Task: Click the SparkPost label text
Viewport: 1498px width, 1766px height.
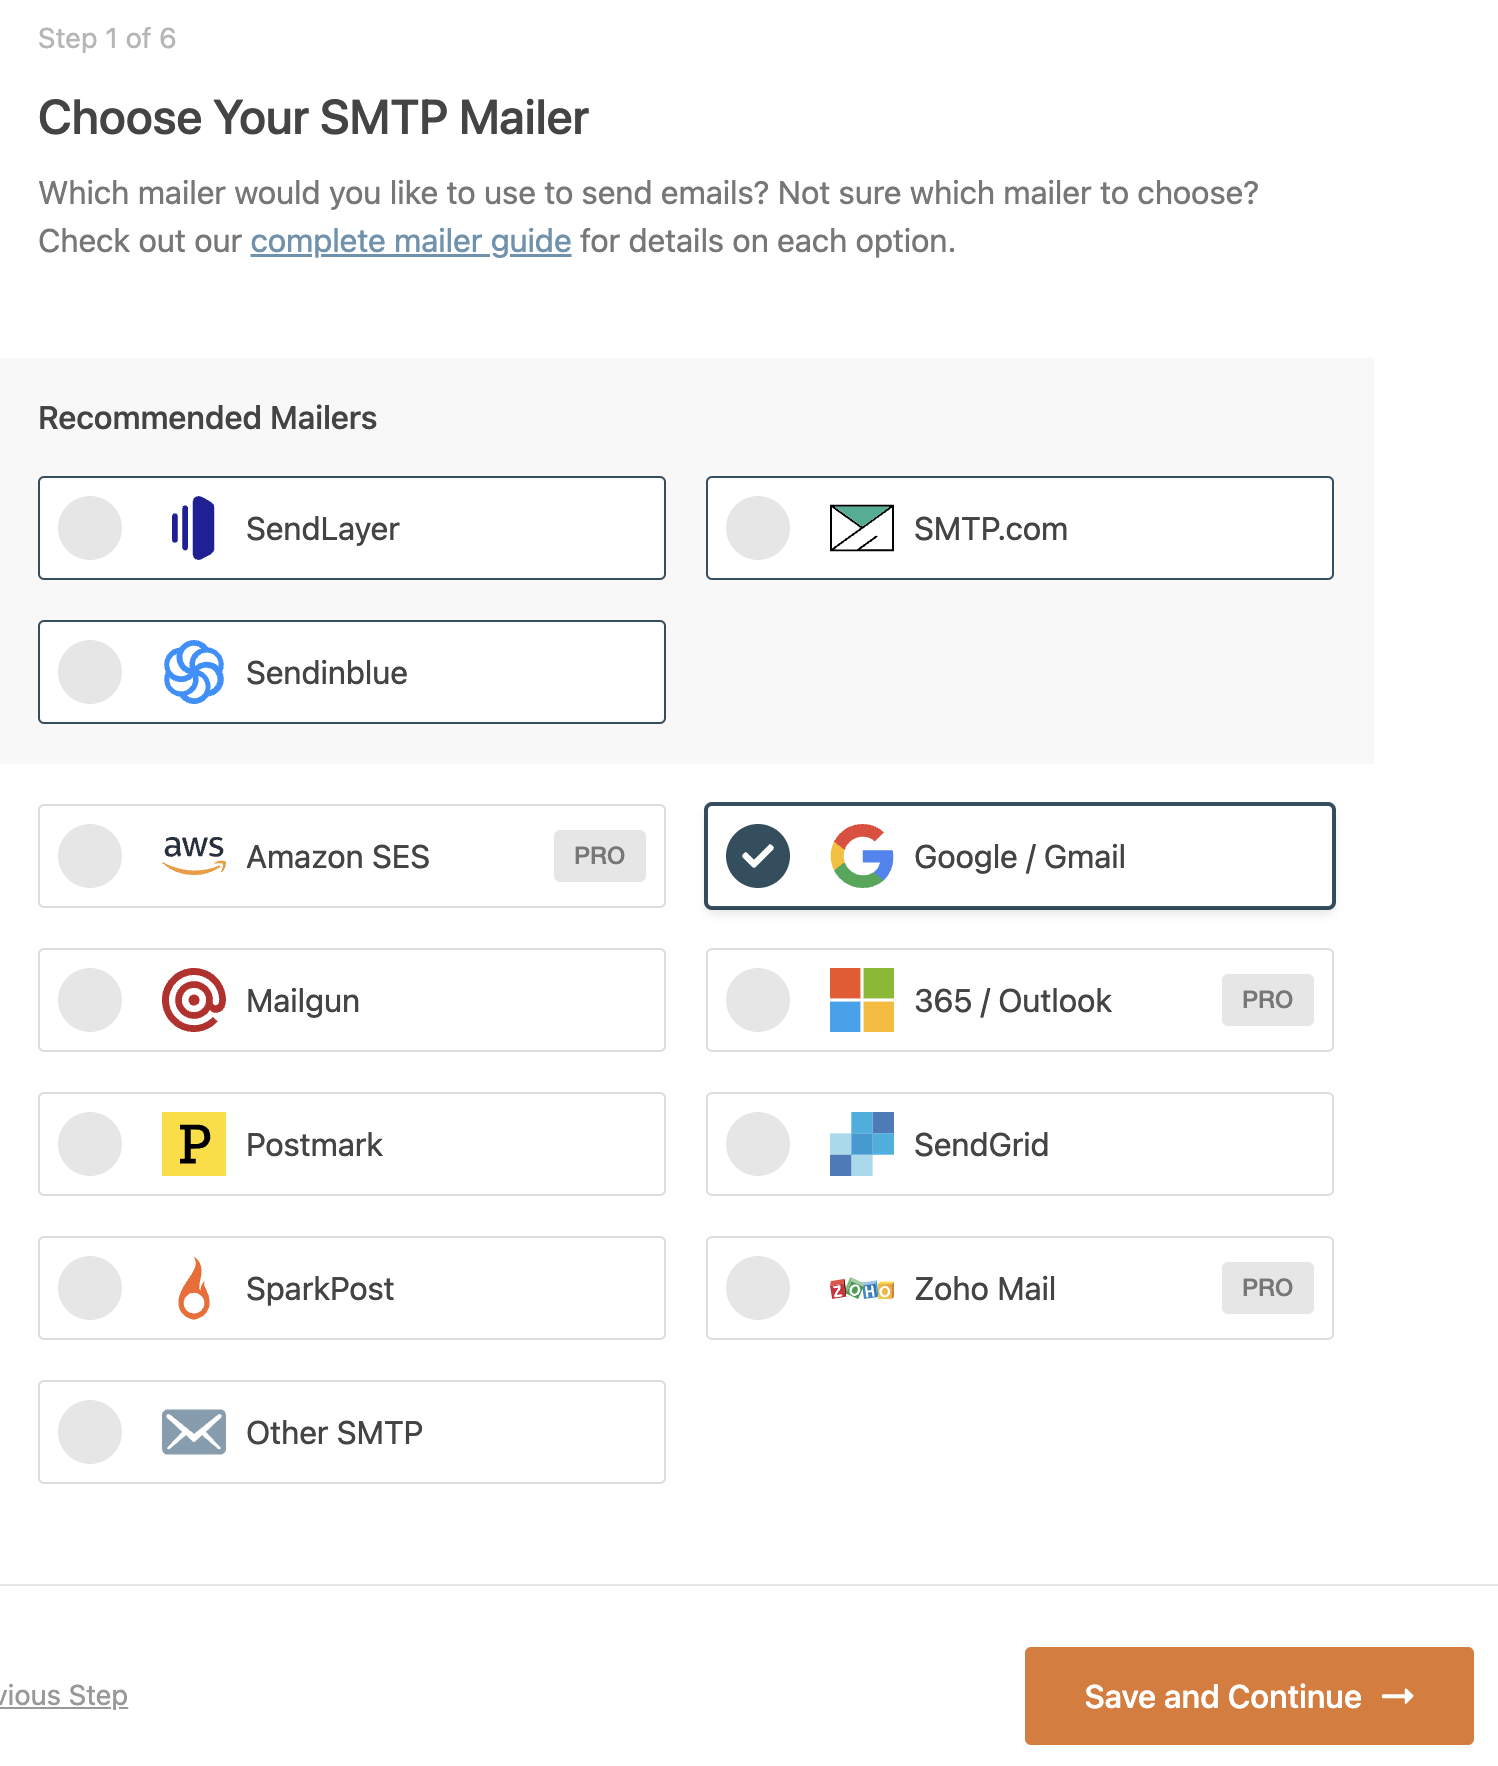Action: (320, 1289)
